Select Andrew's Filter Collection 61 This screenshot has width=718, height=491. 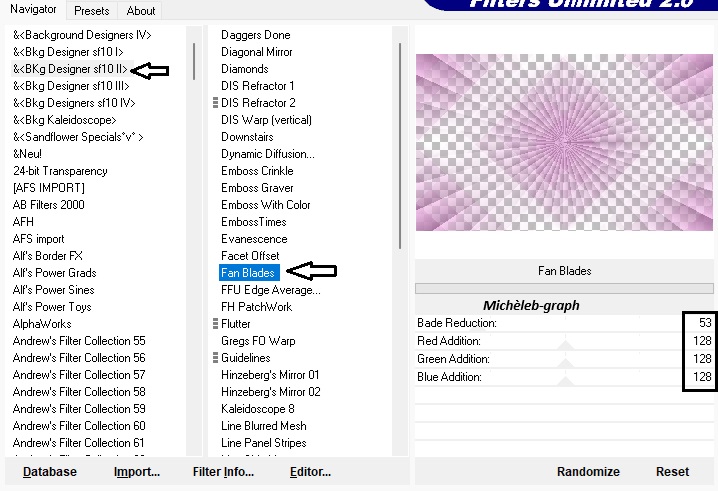click(78, 443)
